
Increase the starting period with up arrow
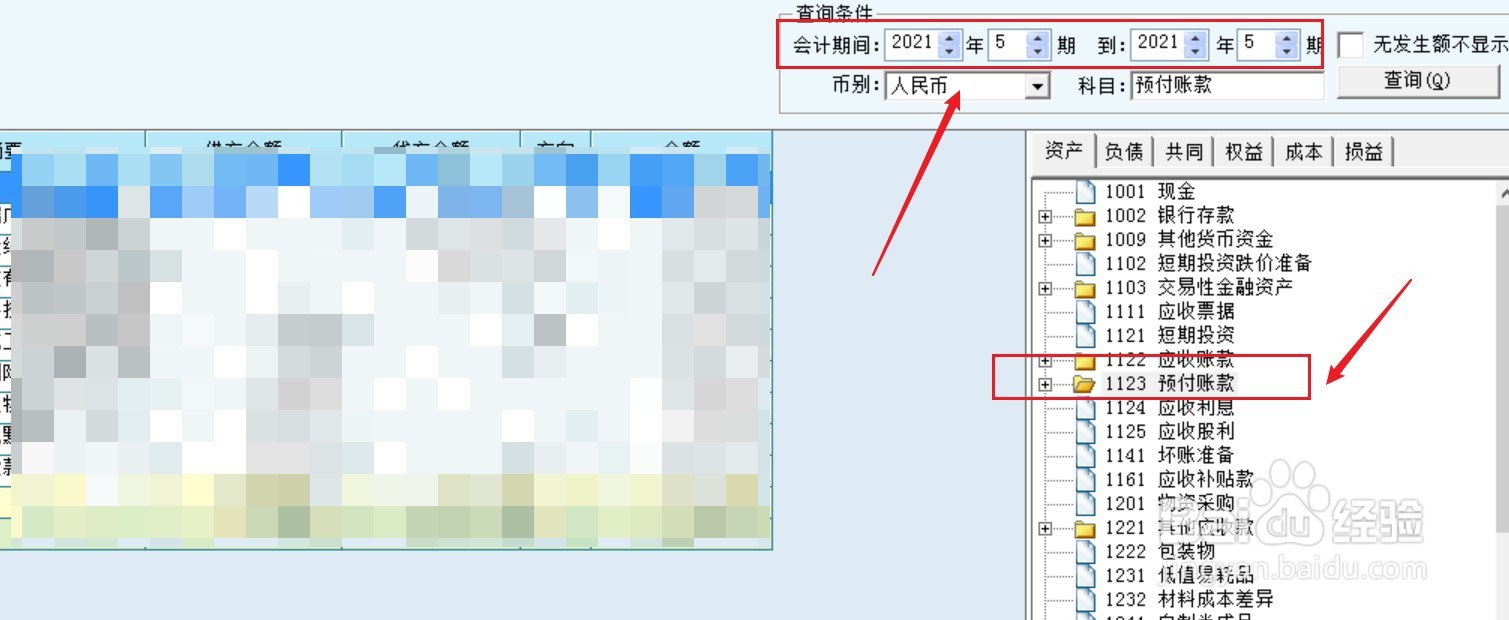click(1038, 38)
